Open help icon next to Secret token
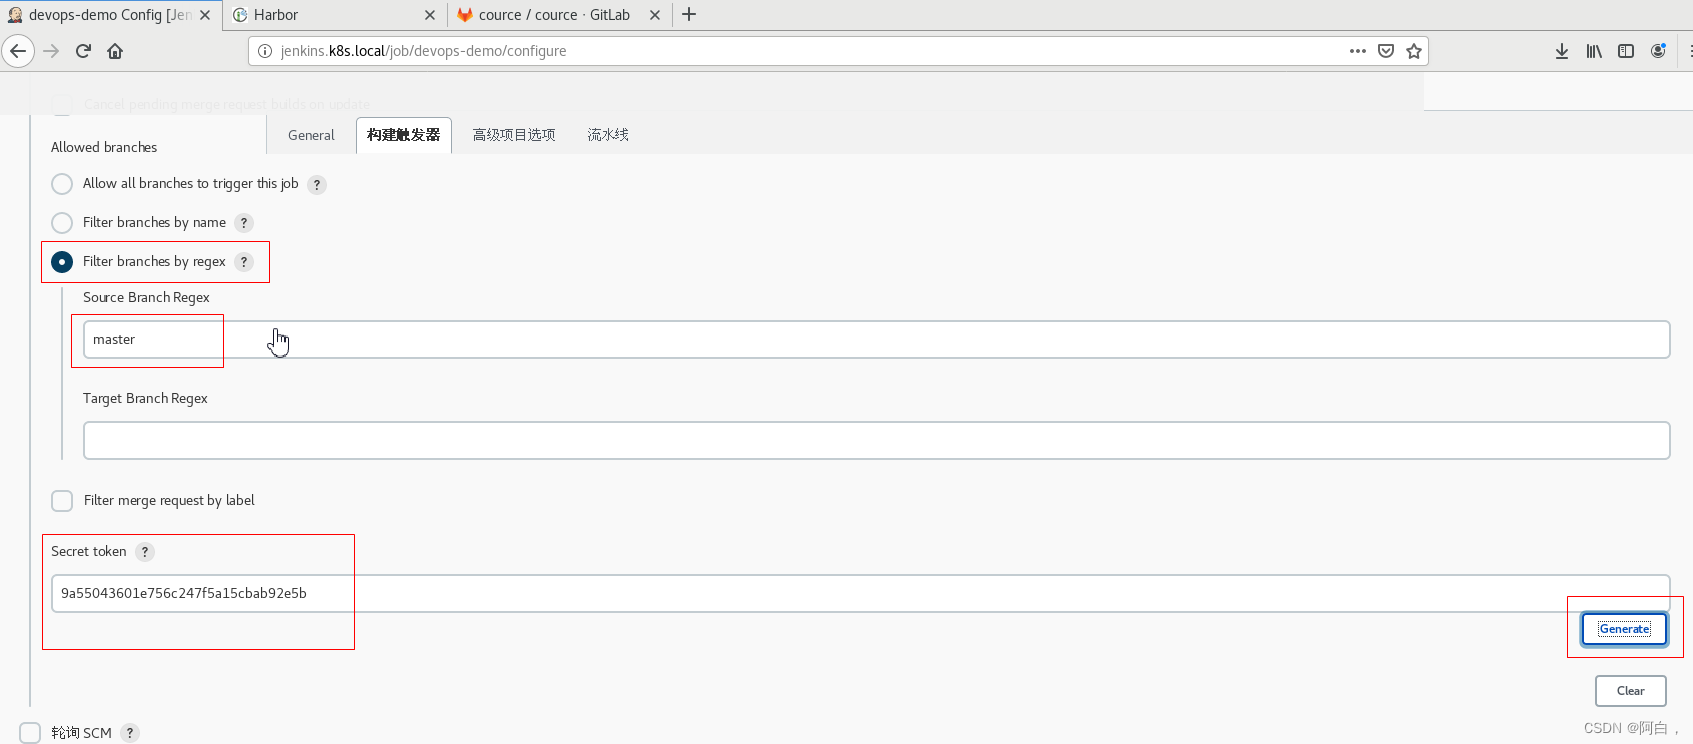 [x=145, y=552]
